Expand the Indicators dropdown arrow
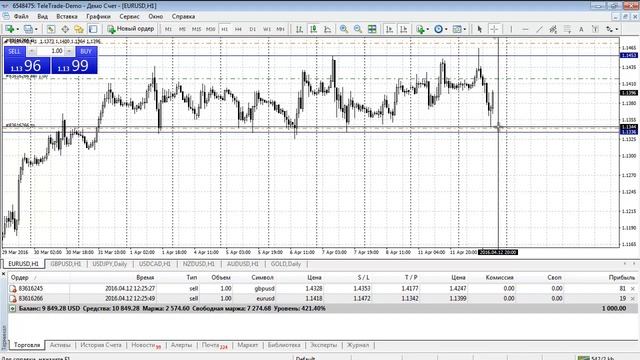Screen dimensions: 640x360 pos(427,29)
